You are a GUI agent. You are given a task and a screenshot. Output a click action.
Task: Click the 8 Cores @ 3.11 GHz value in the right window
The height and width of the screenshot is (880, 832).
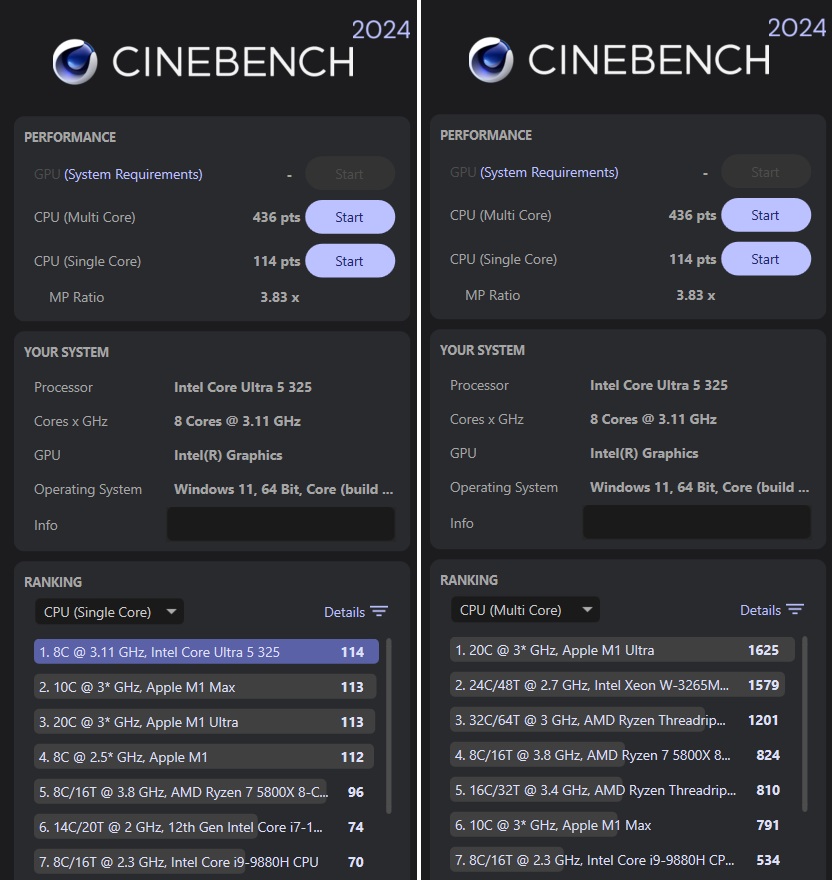pyautogui.click(x=653, y=419)
